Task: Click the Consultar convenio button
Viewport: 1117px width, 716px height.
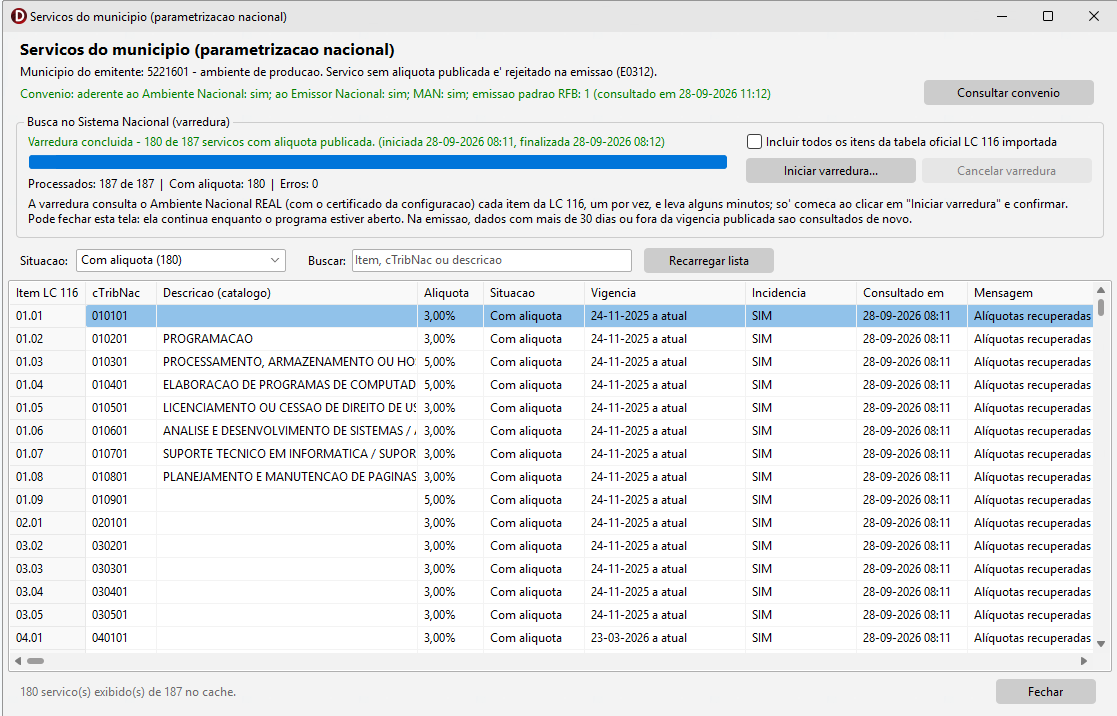Action: [x=1008, y=93]
